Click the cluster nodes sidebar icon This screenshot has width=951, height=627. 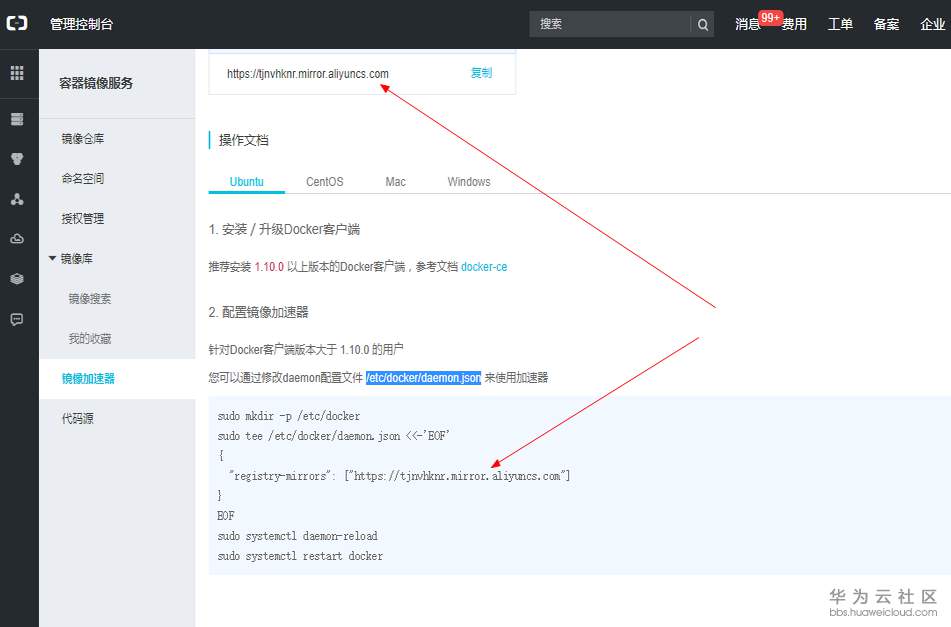[x=17, y=199]
